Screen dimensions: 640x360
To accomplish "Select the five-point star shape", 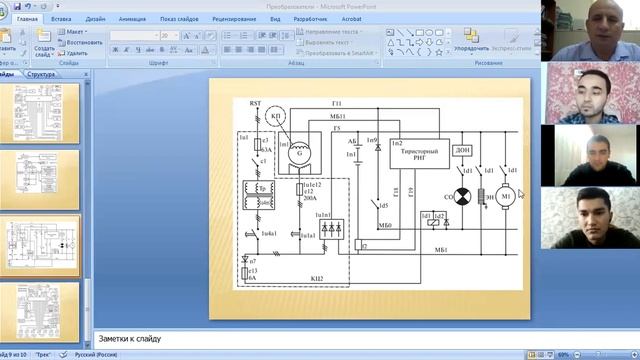I will pos(439,52).
